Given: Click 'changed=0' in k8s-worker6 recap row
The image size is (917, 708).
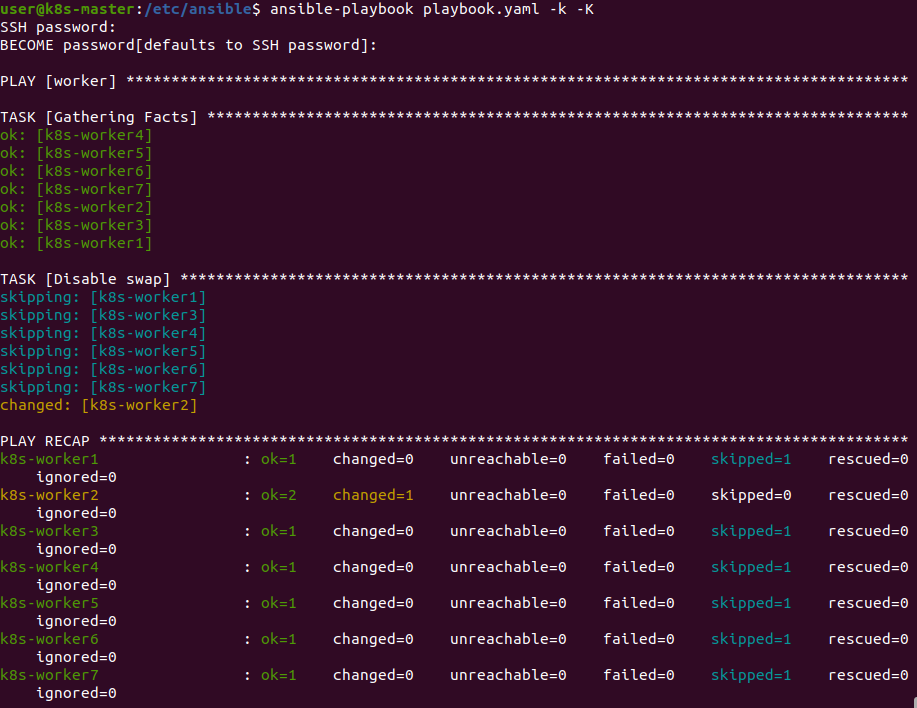Looking at the screenshot, I should click(x=373, y=639).
